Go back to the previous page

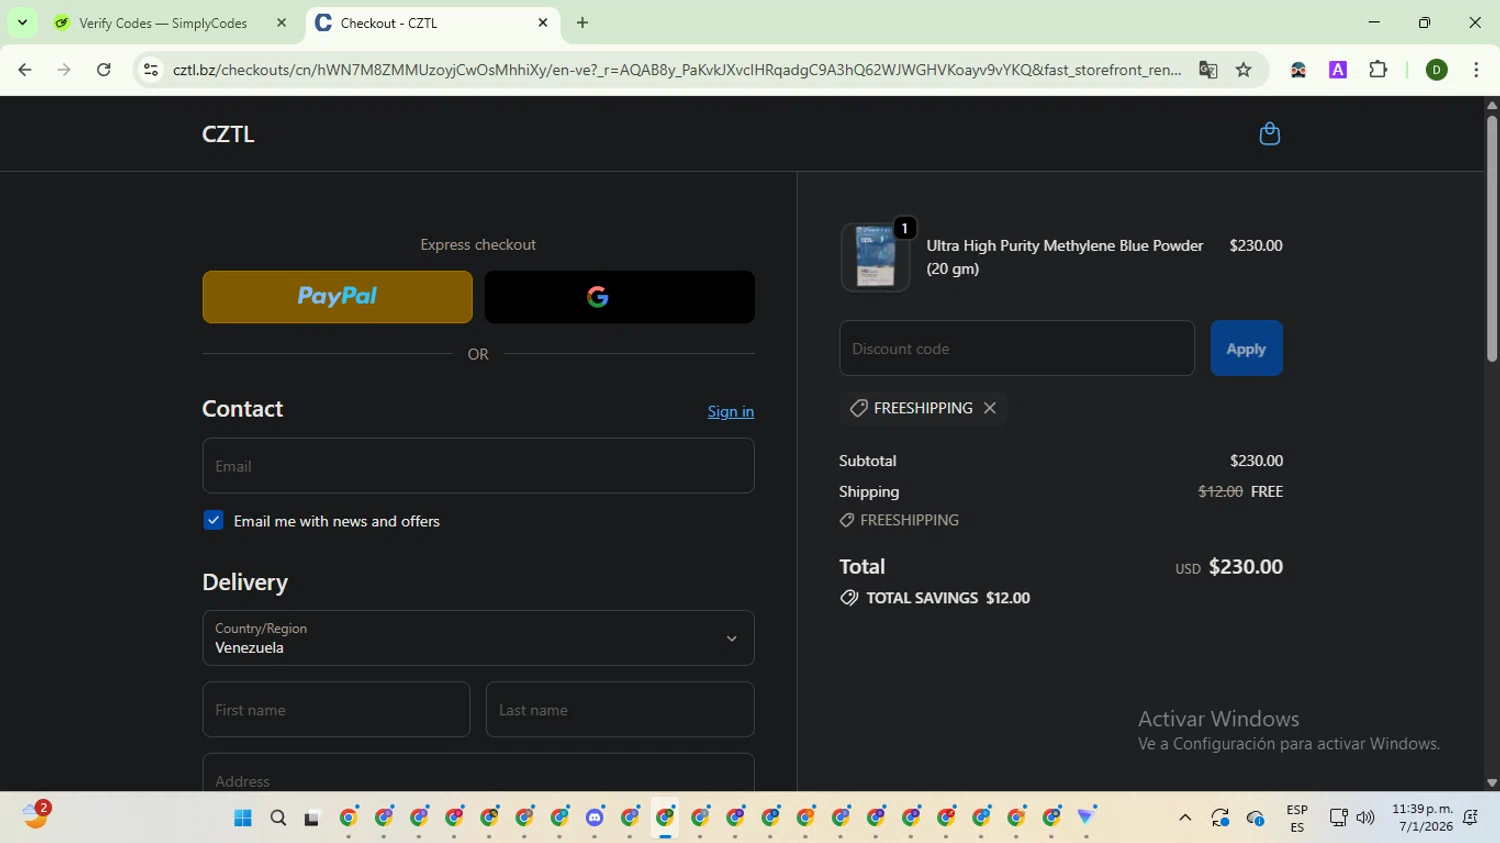[x=25, y=70]
